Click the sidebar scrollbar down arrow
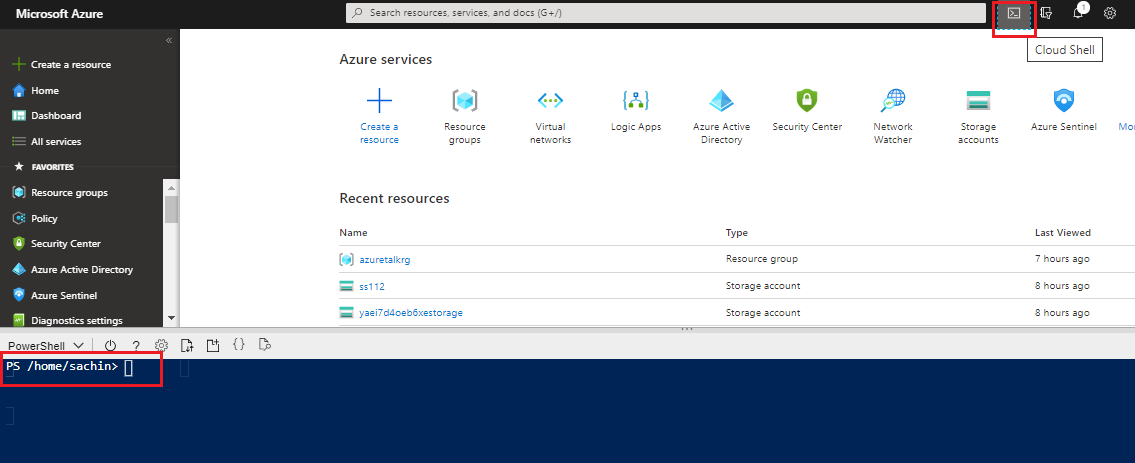The image size is (1135, 463). point(172,318)
